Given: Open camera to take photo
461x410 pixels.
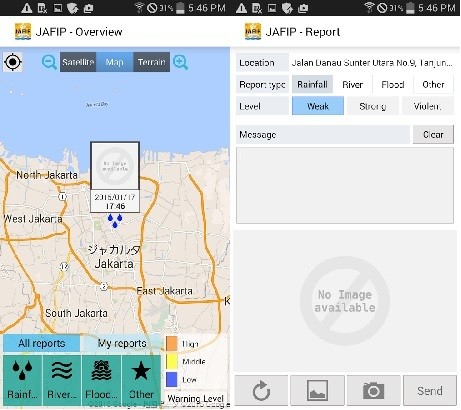Looking at the screenshot, I should [373, 390].
